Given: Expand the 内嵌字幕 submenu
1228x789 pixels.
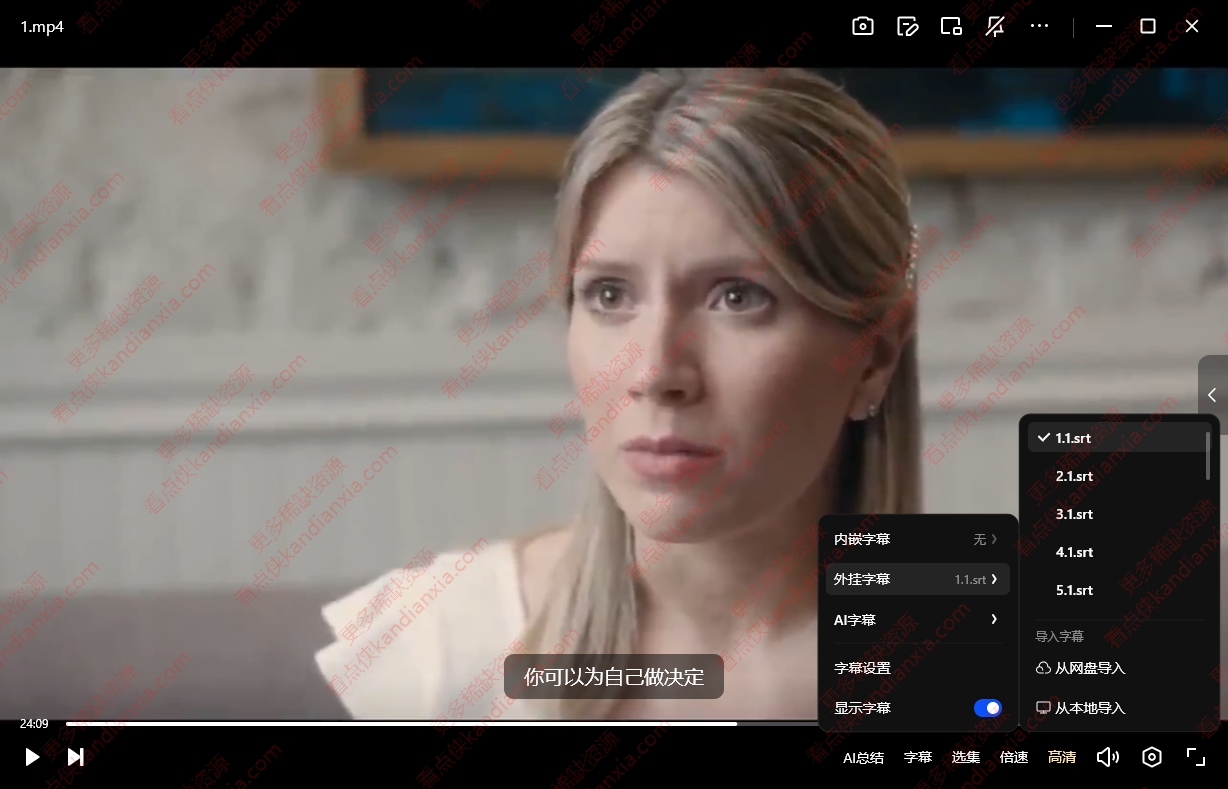Looking at the screenshot, I should (917, 539).
